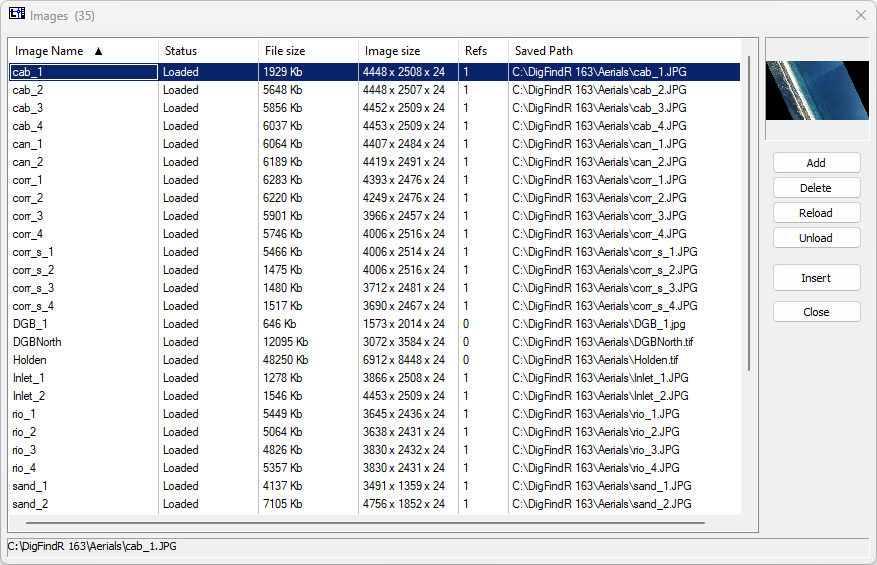Click the Images dialog title bar icon

coord(17,13)
